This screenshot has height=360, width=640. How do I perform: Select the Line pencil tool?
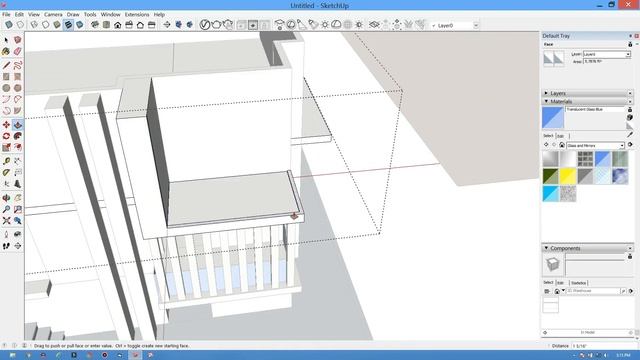tap(6, 65)
